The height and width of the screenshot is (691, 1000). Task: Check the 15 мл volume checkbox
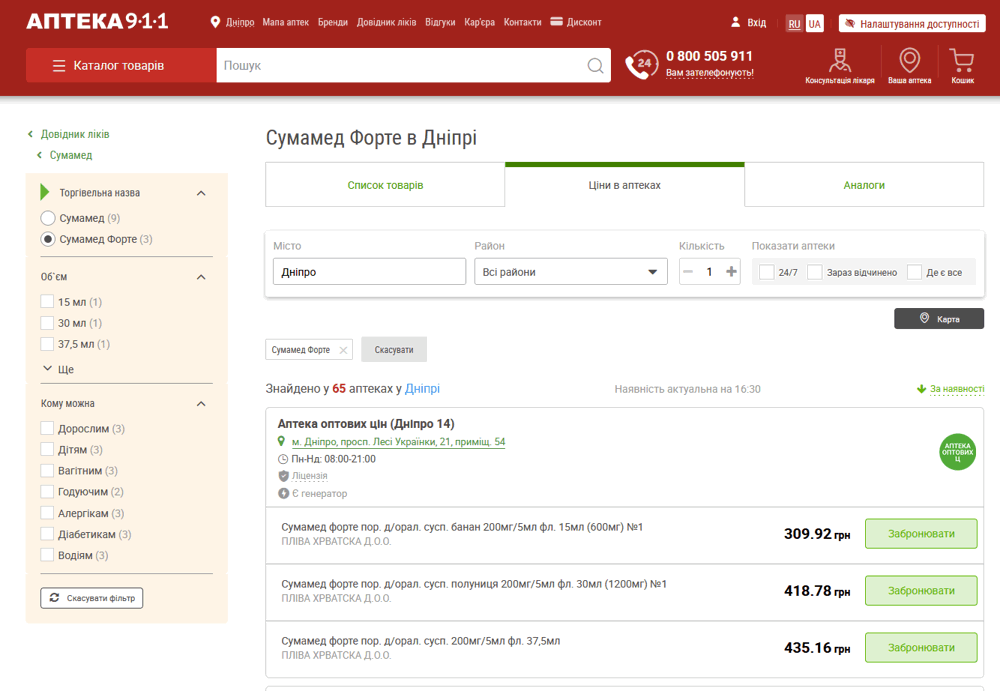click(x=47, y=302)
